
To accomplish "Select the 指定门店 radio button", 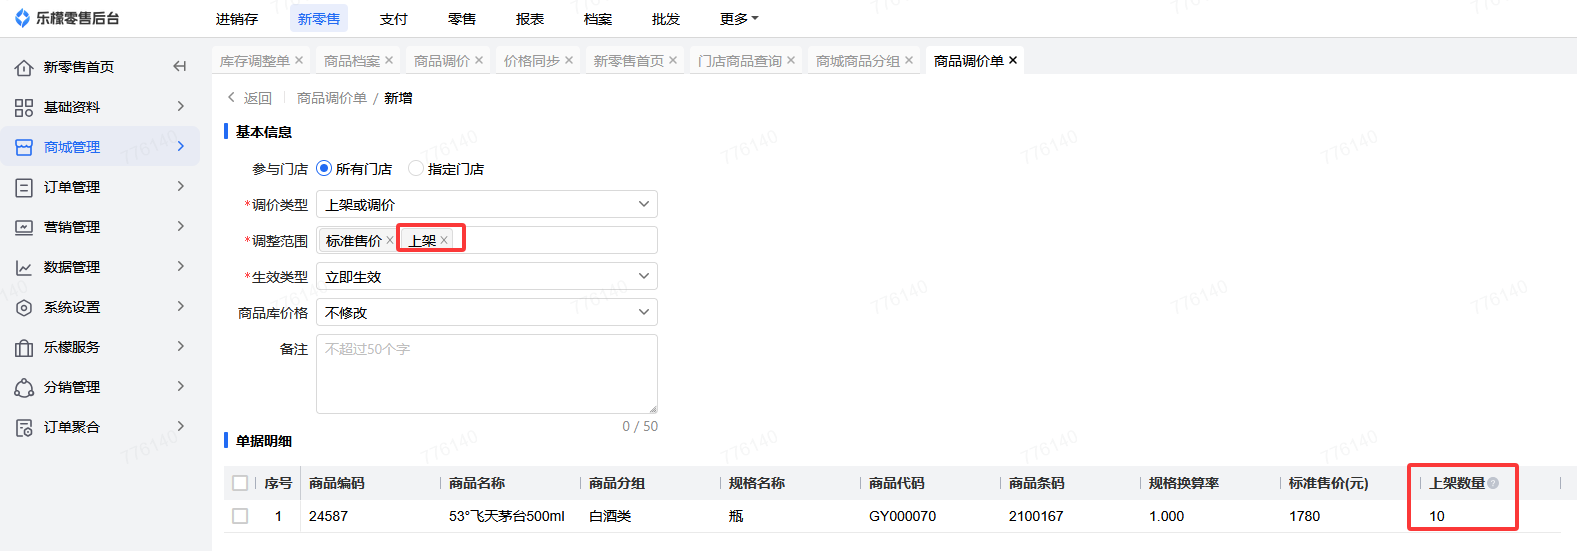I will (x=416, y=168).
